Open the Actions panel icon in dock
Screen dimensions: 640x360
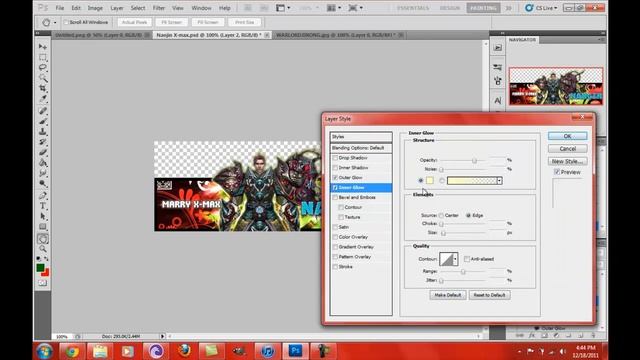pos(498,48)
